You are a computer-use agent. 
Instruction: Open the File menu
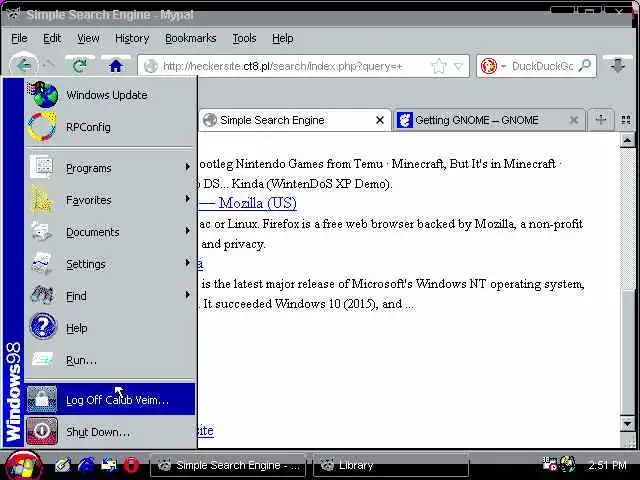click(19, 38)
